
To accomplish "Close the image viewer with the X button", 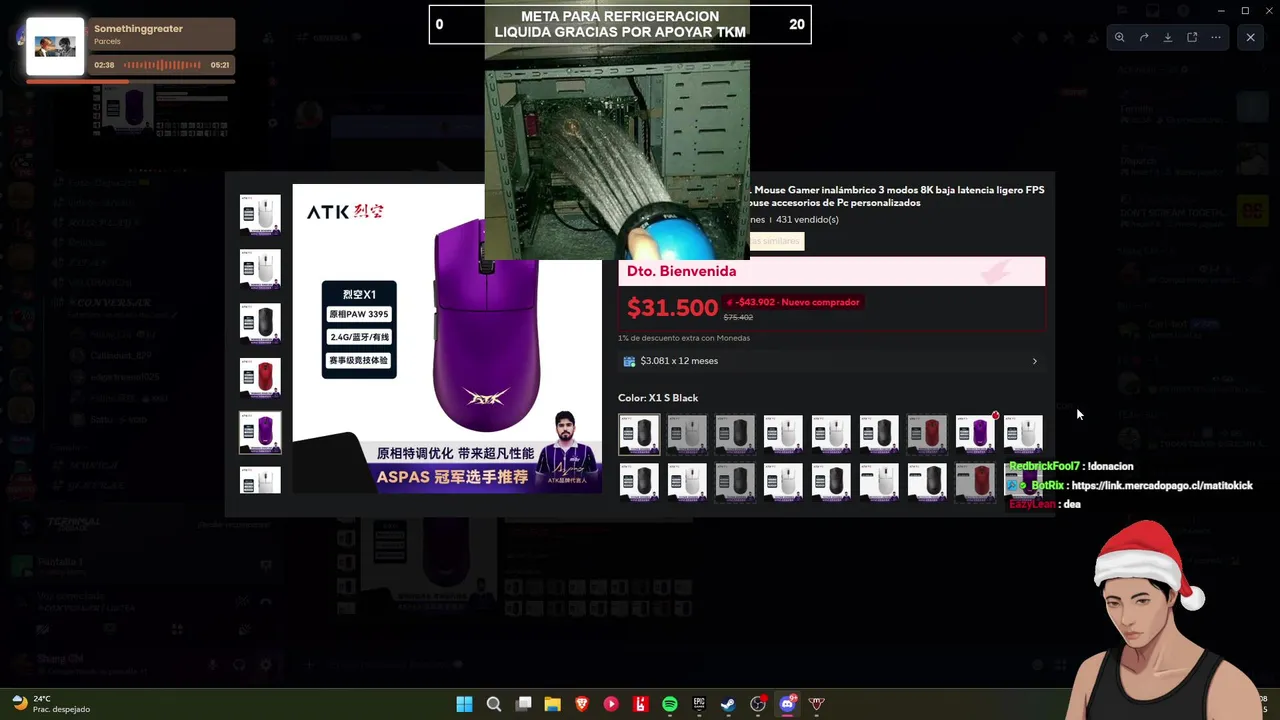I will [x=1250, y=37].
